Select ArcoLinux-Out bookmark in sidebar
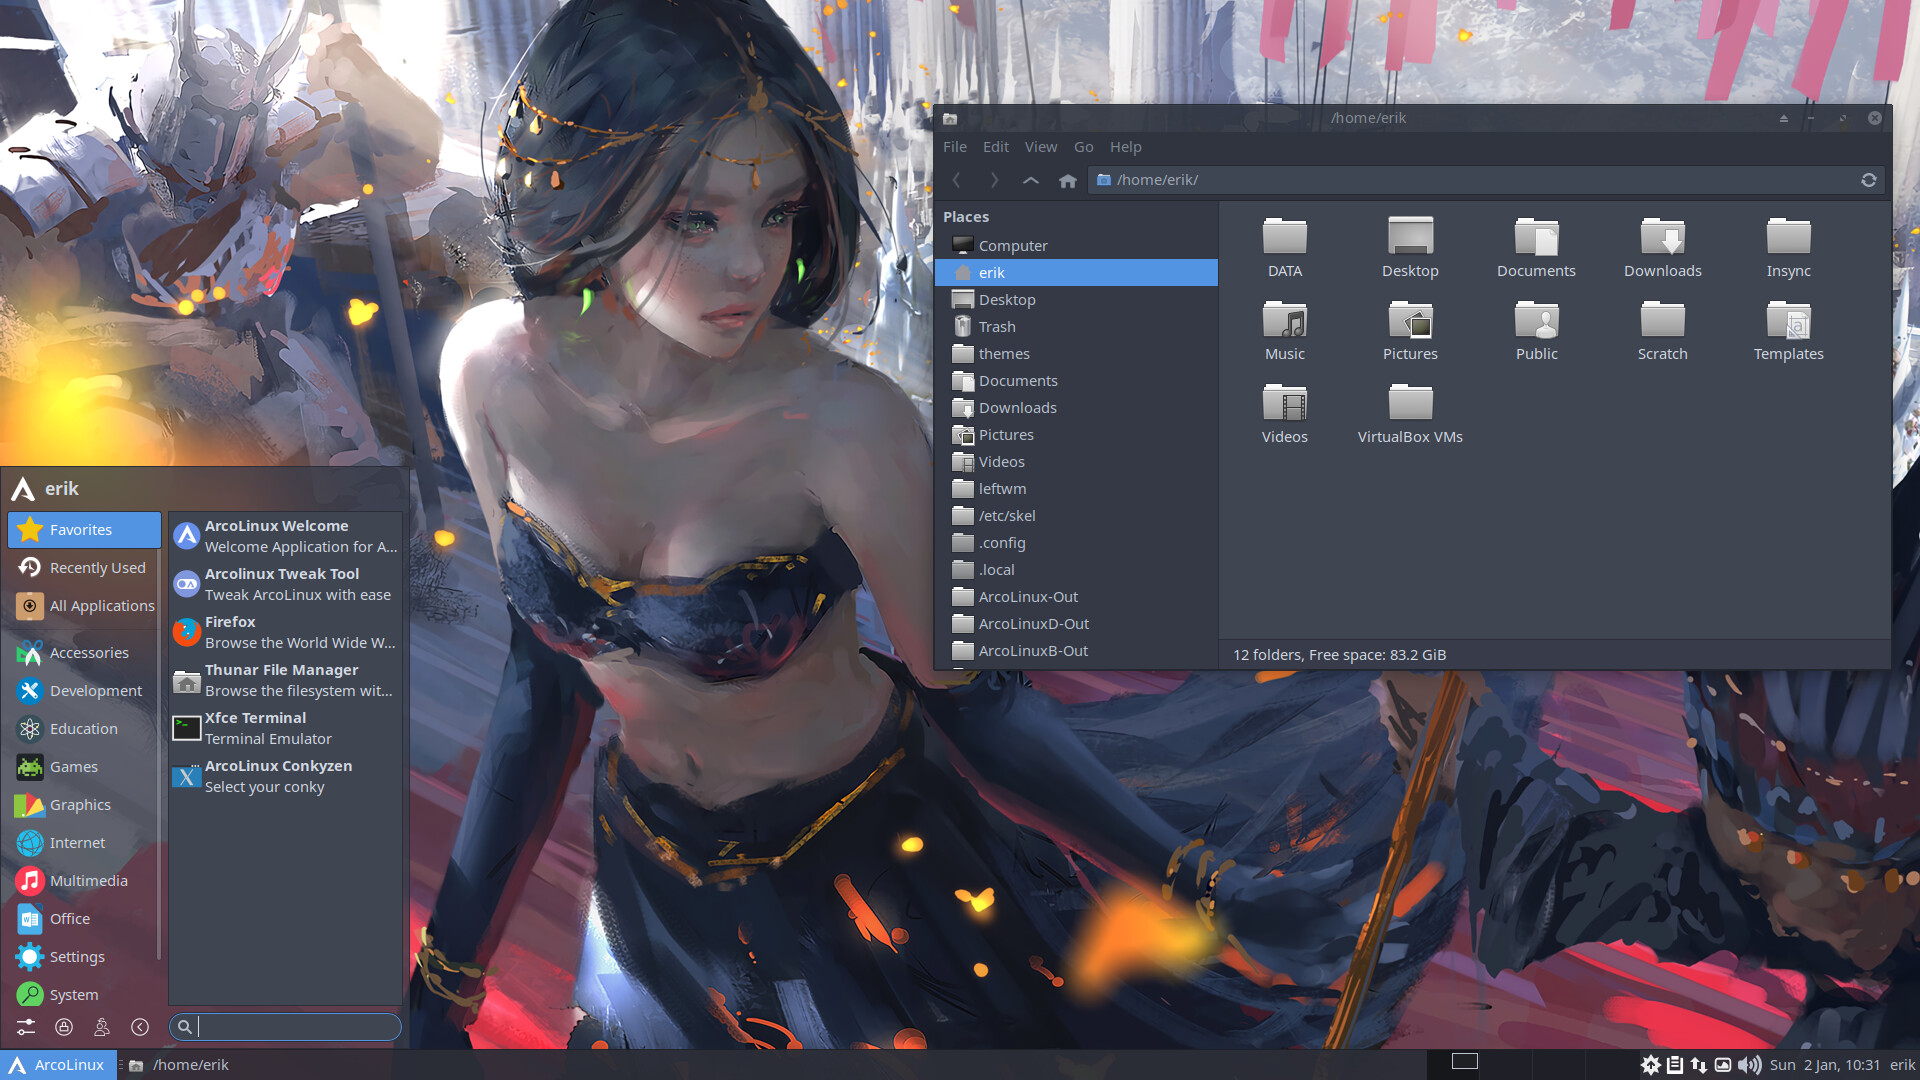 (x=1076, y=597)
